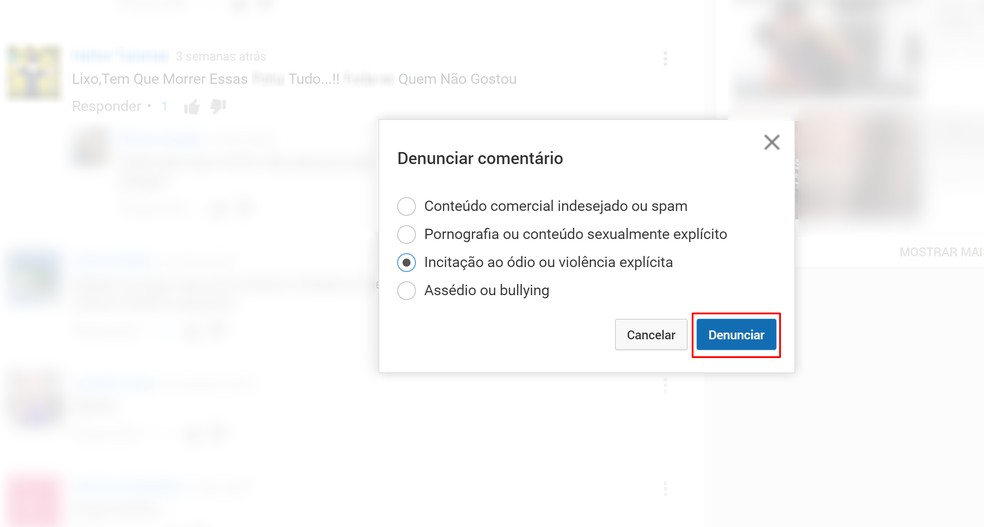Click the 'Denunciar comentário' dialog title
The height and width of the screenshot is (527, 984).
point(480,158)
